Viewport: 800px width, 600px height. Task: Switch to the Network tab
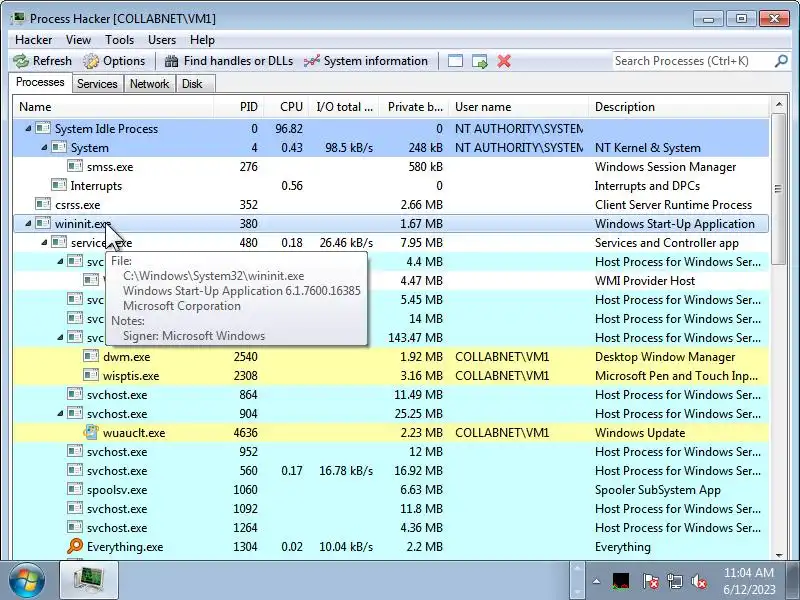click(149, 84)
